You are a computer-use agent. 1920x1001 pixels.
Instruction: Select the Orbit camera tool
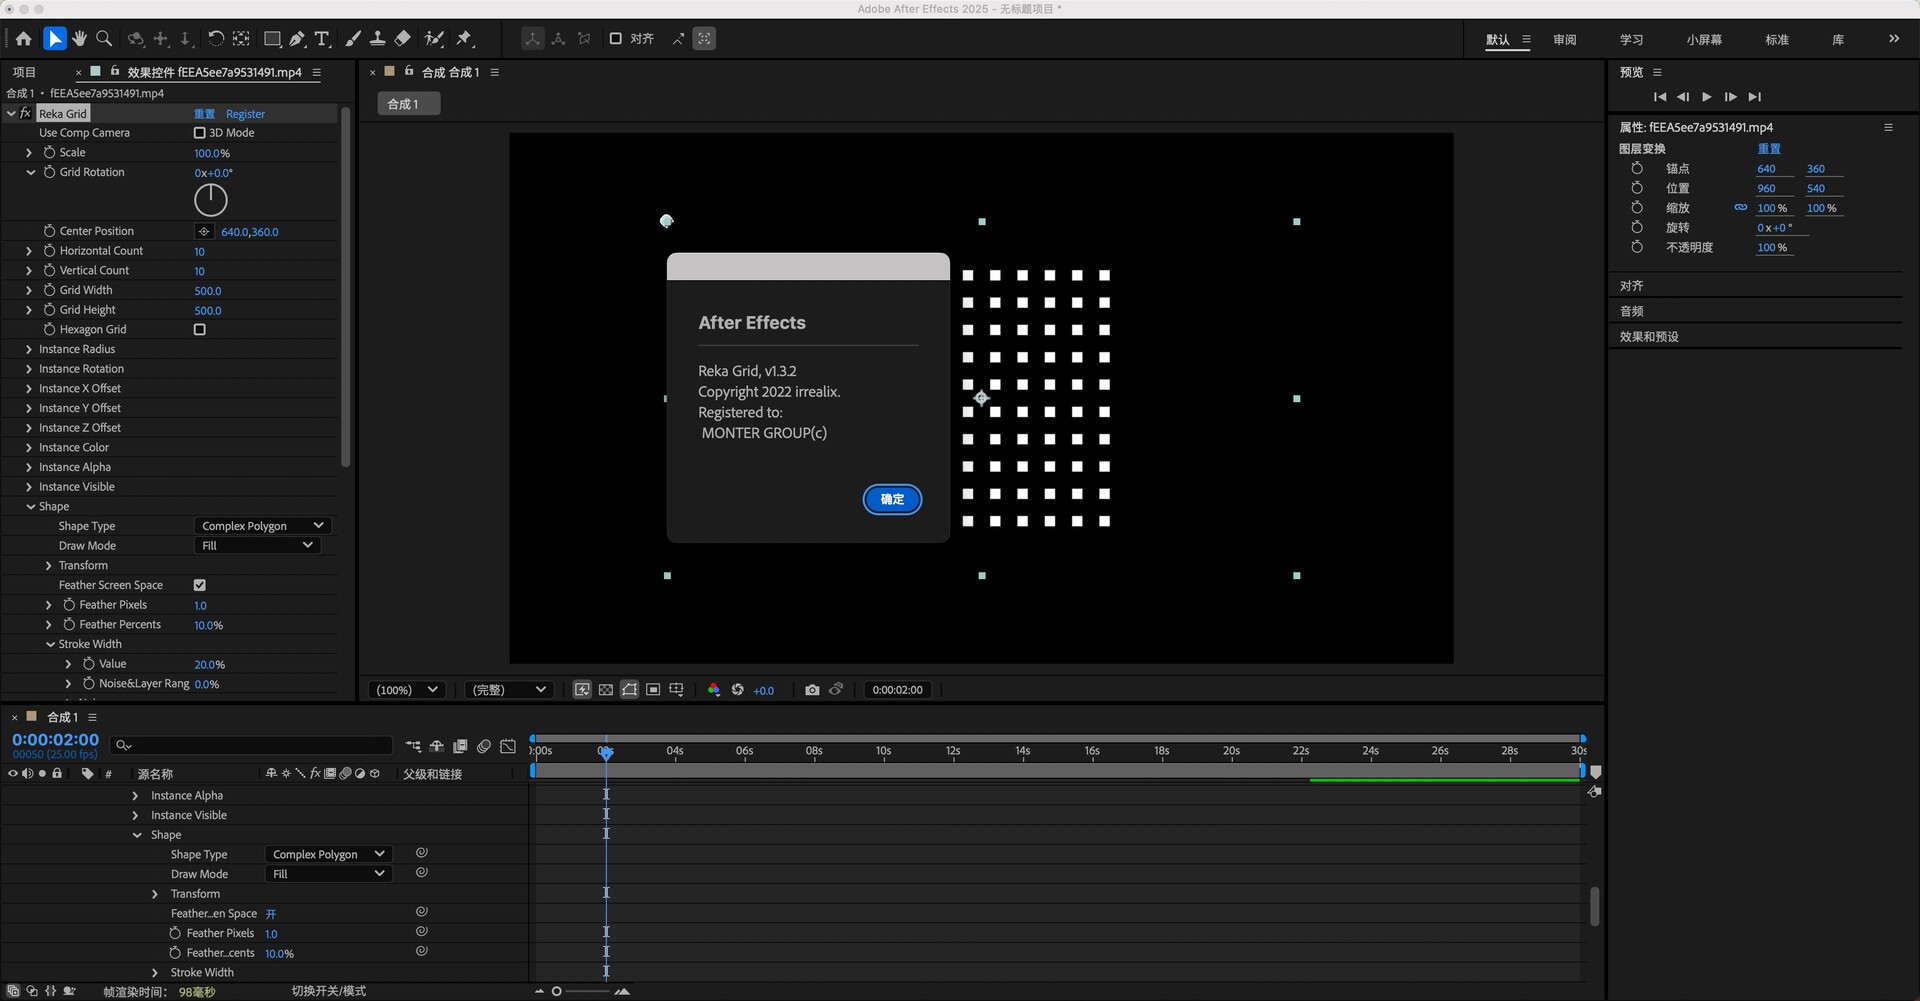[x=136, y=39]
